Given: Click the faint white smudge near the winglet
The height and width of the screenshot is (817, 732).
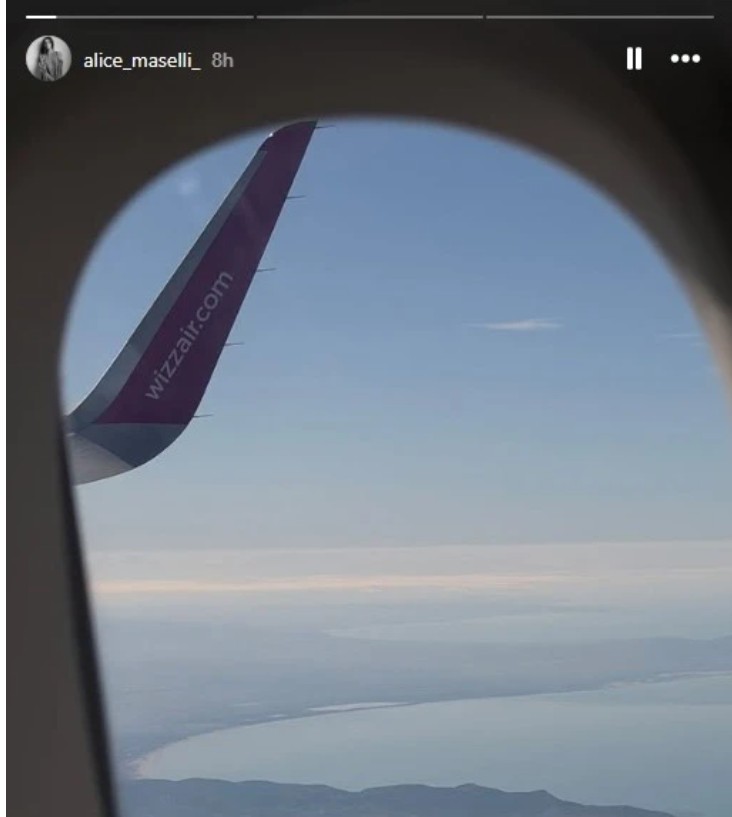Looking at the screenshot, I should [188, 182].
